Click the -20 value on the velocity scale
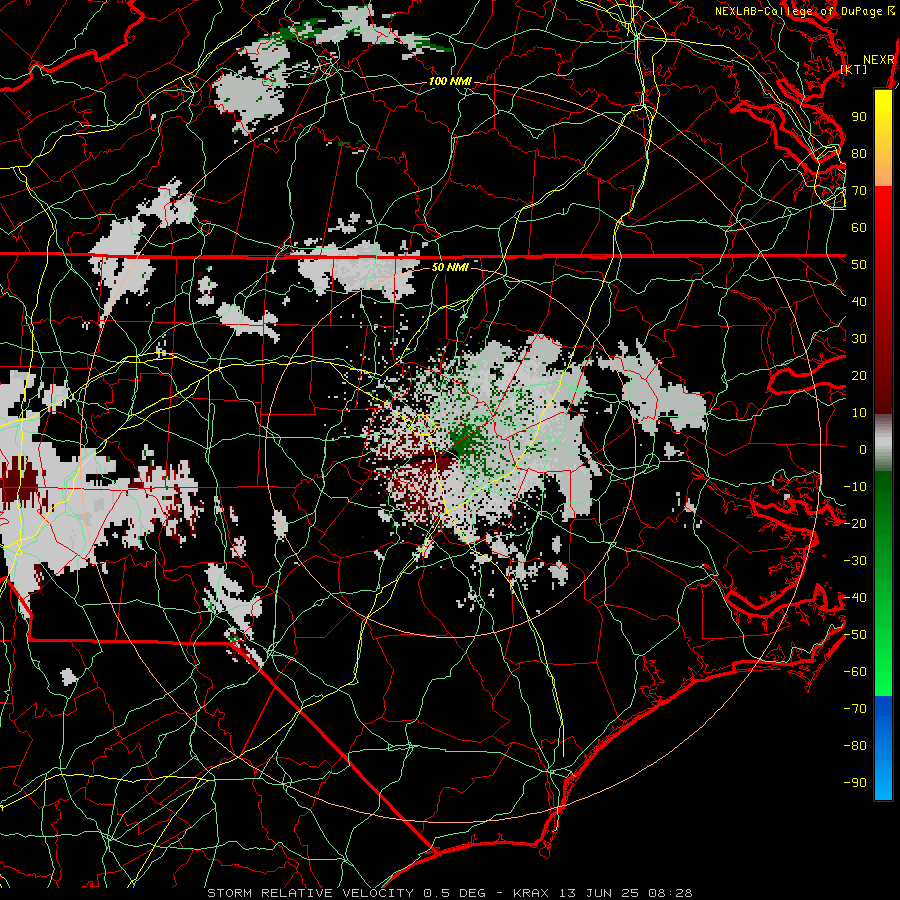The width and height of the screenshot is (900, 900). 855,524
